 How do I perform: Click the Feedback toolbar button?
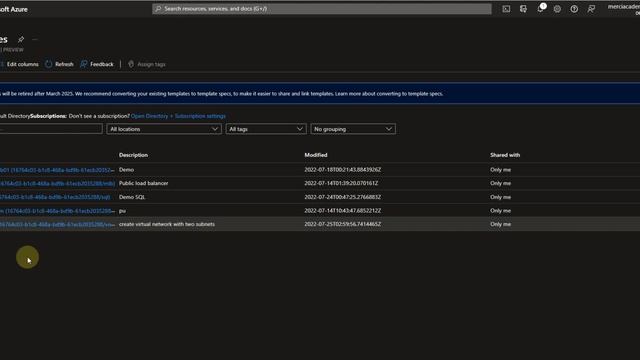(97, 64)
